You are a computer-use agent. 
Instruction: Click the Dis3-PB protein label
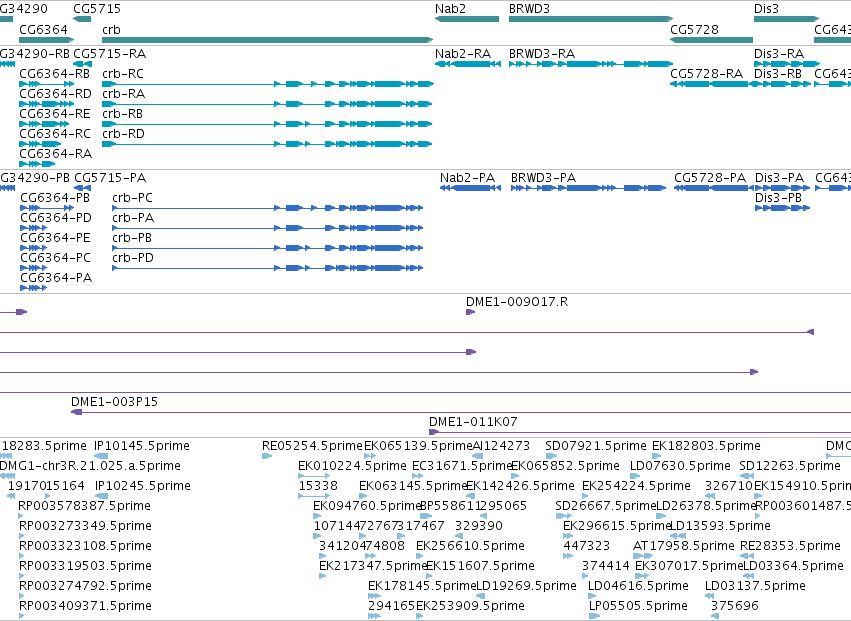tap(778, 198)
